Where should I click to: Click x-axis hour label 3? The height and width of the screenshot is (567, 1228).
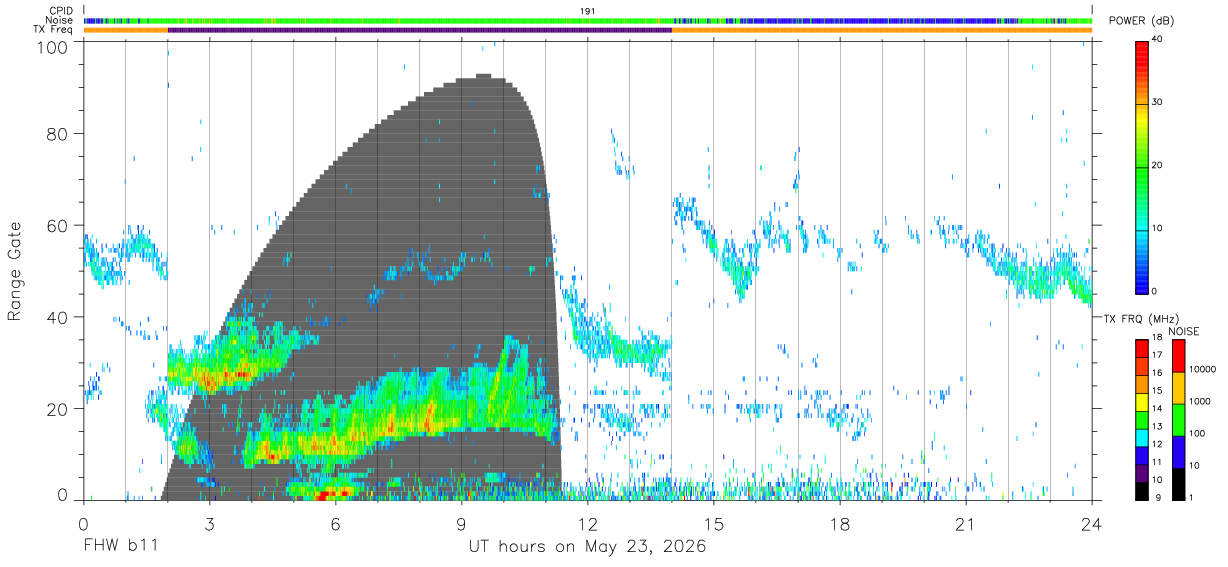(209, 524)
